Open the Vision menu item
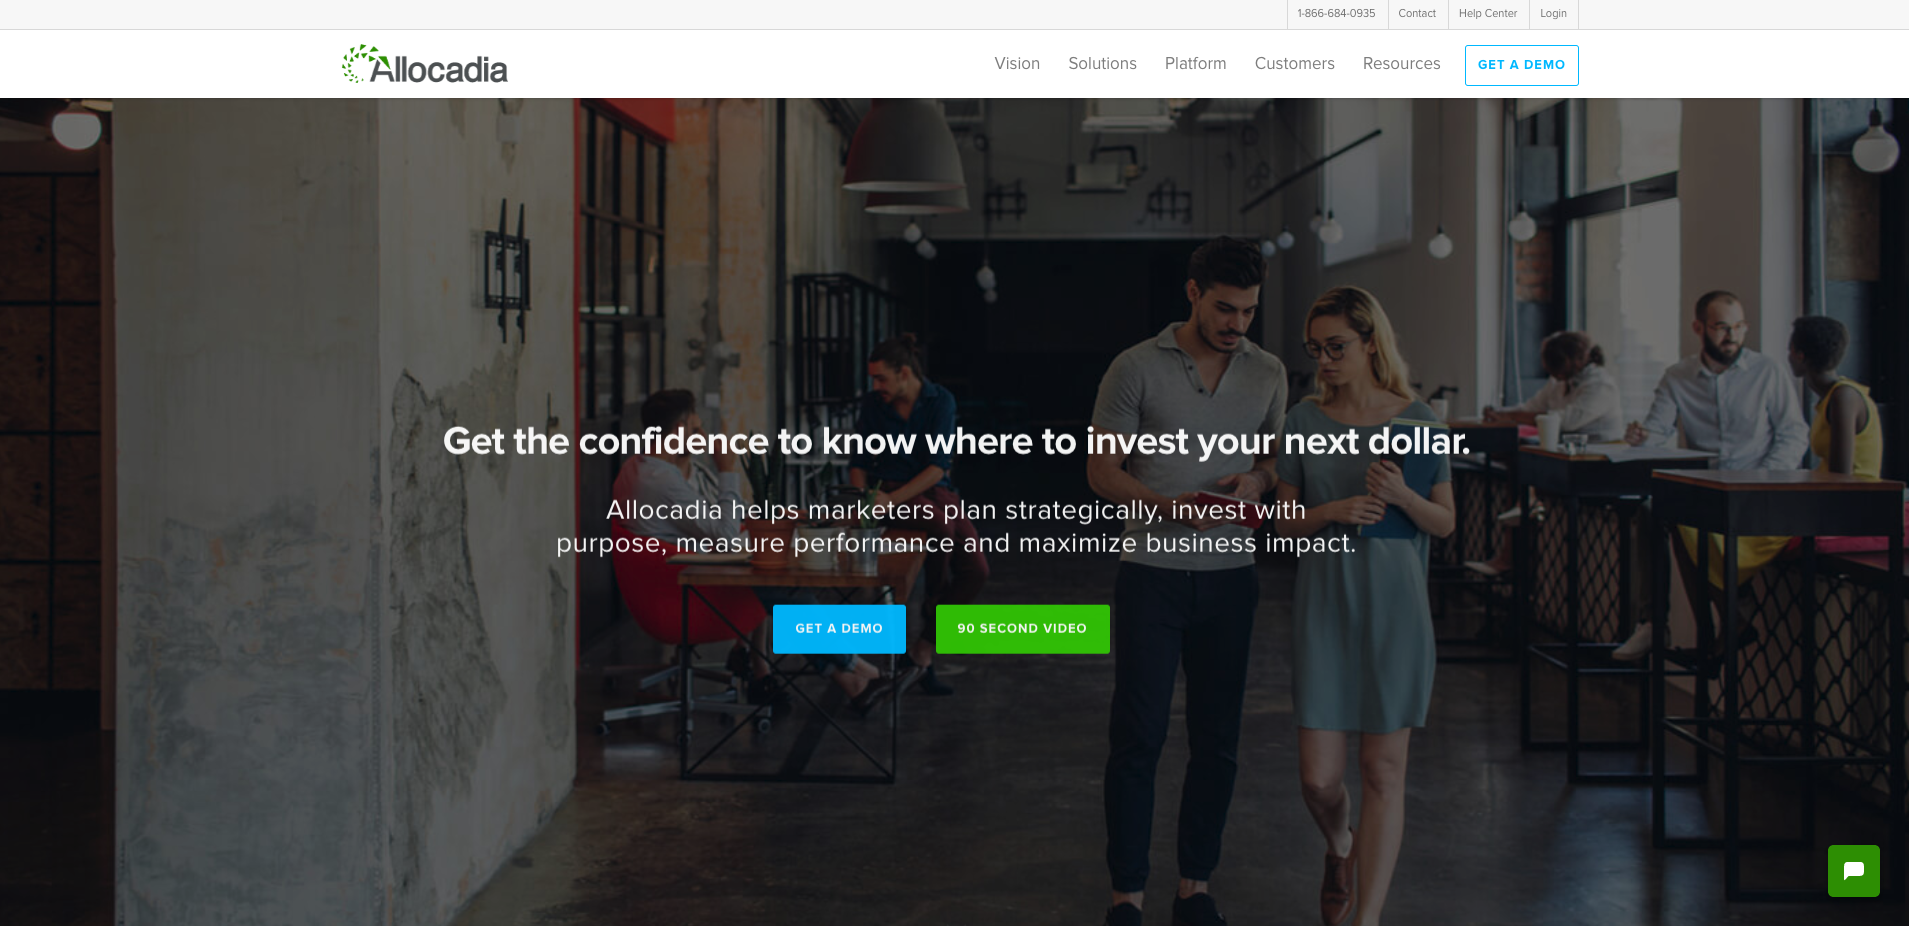This screenshot has width=1909, height=926. point(1017,64)
